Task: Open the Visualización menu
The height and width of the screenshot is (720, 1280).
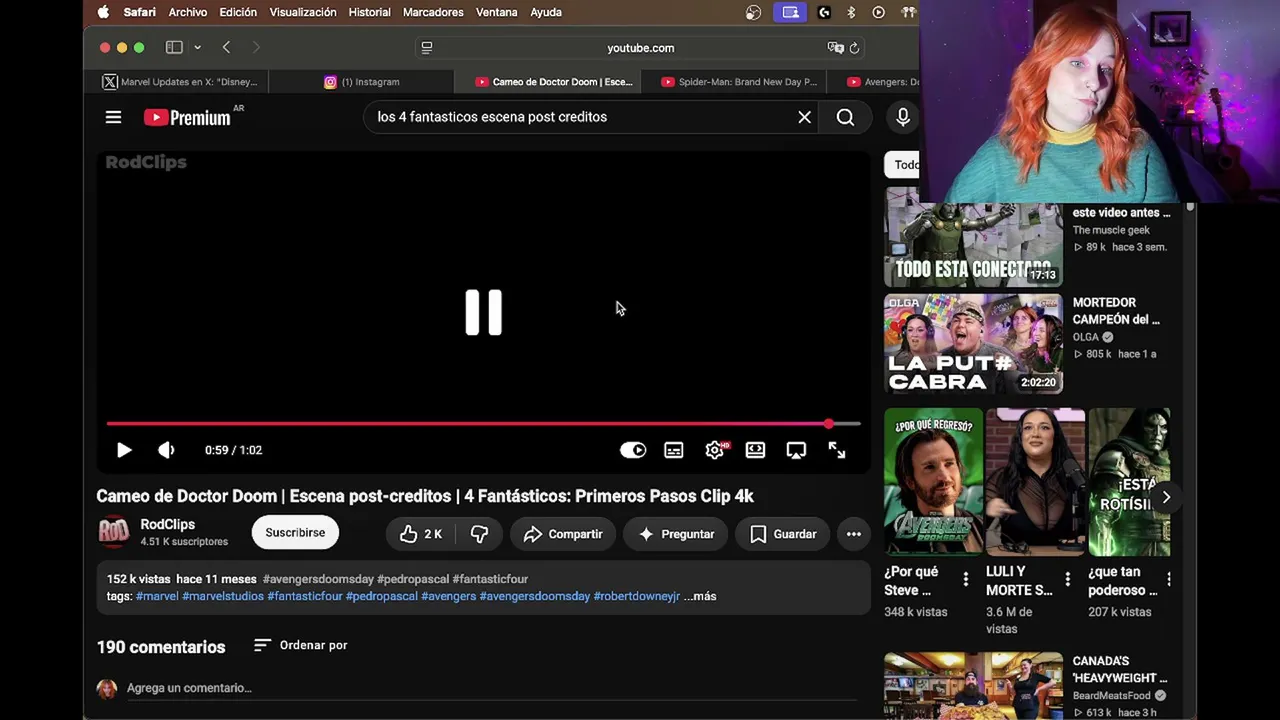Action: [303, 12]
